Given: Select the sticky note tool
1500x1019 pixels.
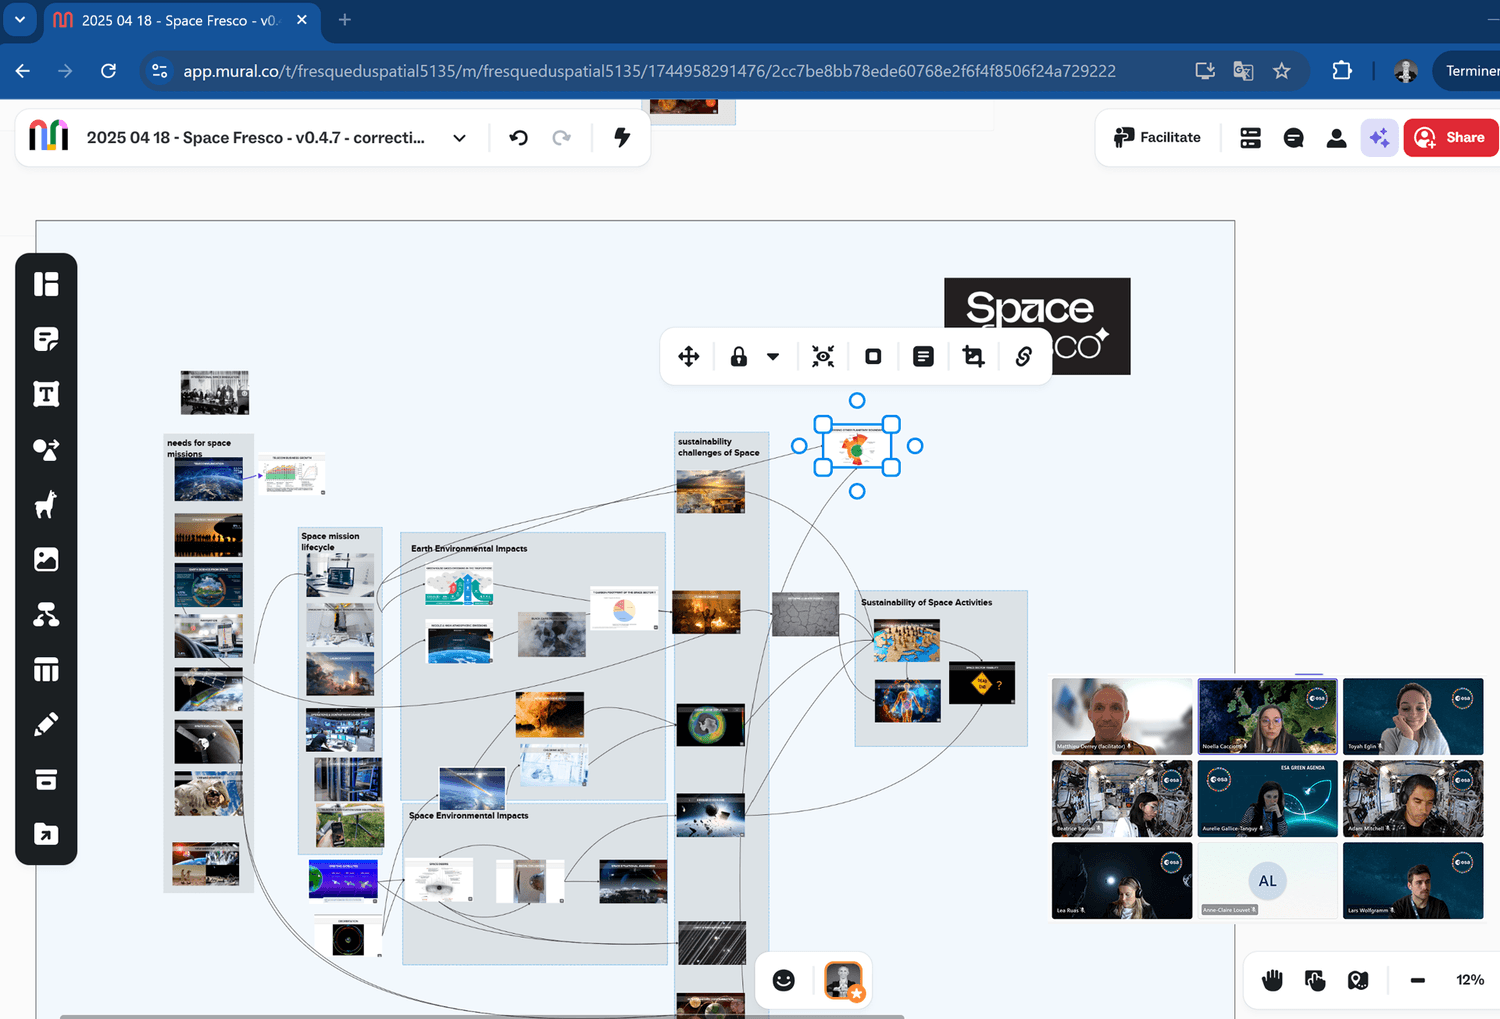Looking at the screenshot, I should point(46,339).
